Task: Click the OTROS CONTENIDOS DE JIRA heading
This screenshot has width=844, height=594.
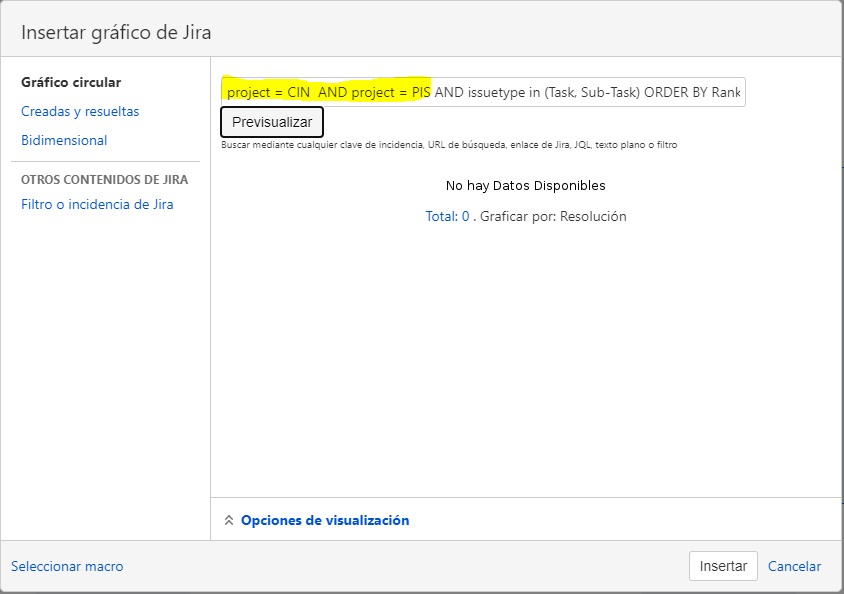Action: pos(104,180)
